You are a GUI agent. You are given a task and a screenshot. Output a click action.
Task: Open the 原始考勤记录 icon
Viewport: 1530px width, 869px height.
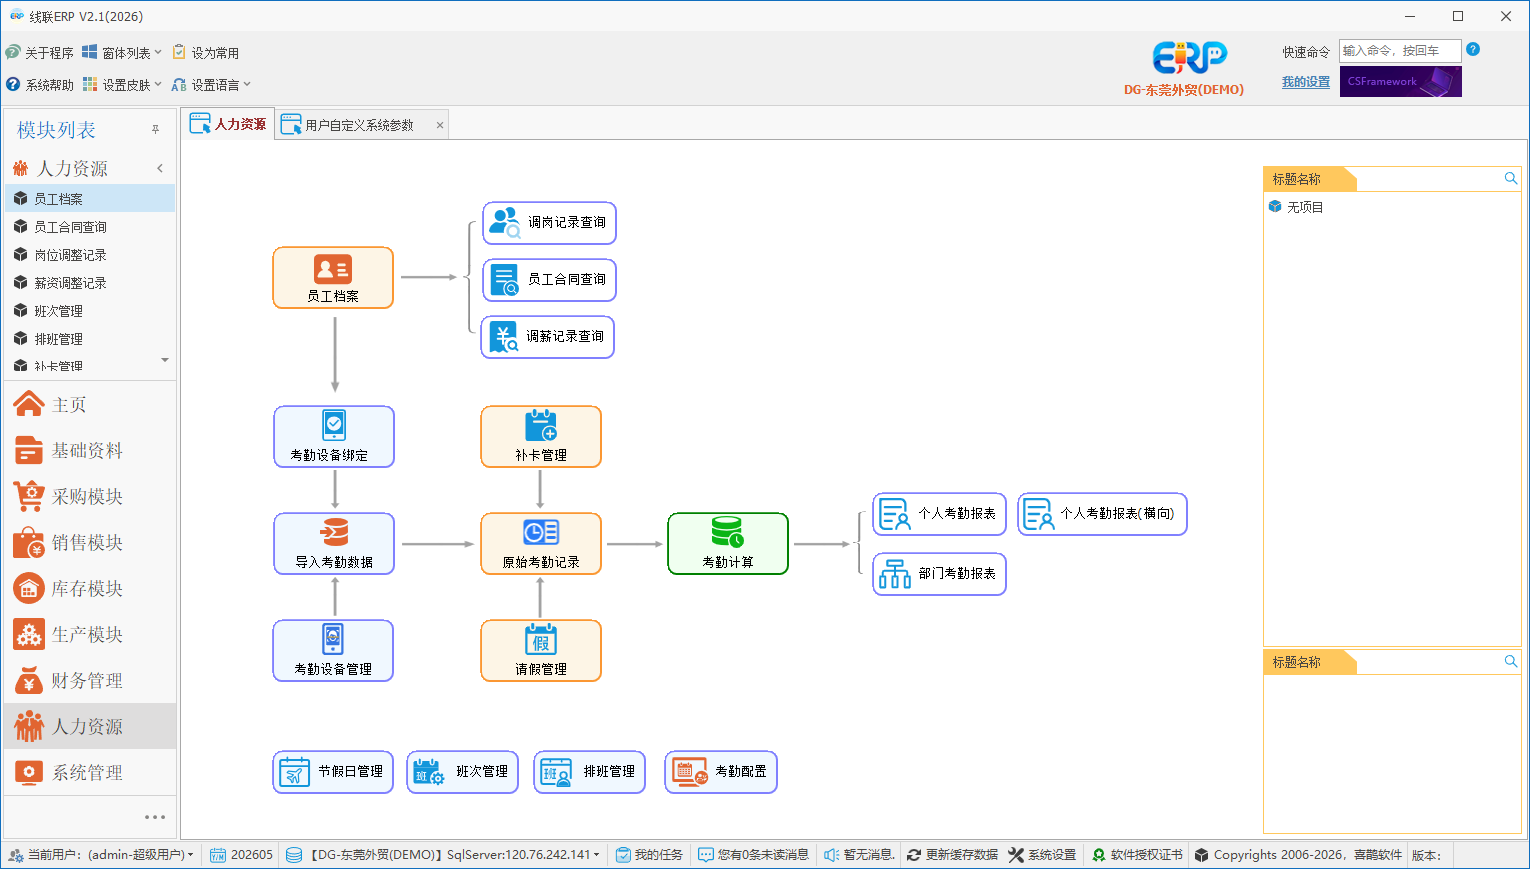541,544
